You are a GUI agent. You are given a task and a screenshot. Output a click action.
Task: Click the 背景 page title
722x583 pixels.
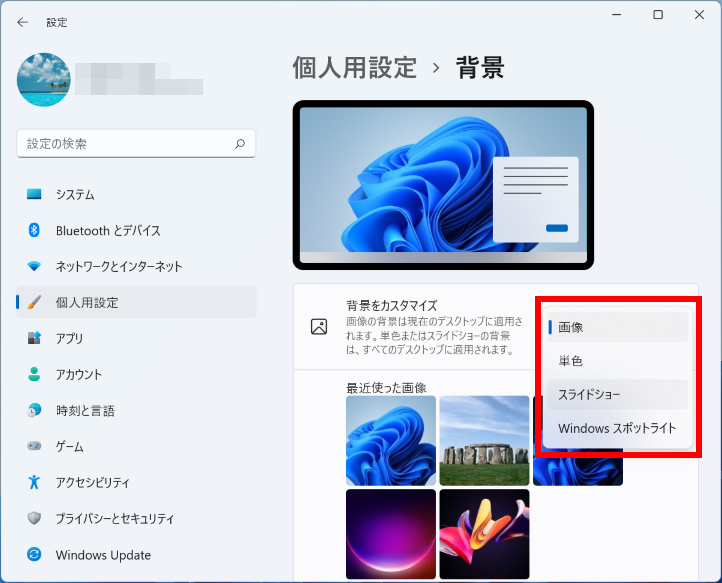(x=480, y=68)
